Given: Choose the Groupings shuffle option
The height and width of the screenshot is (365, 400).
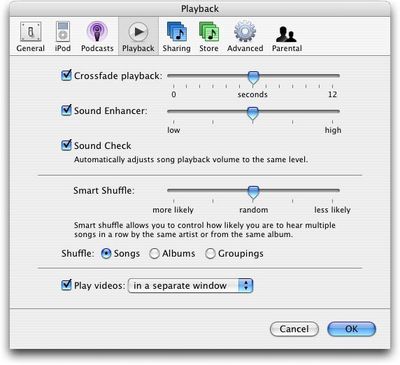Looking at the screenshot, I should [x=210, y=254].
